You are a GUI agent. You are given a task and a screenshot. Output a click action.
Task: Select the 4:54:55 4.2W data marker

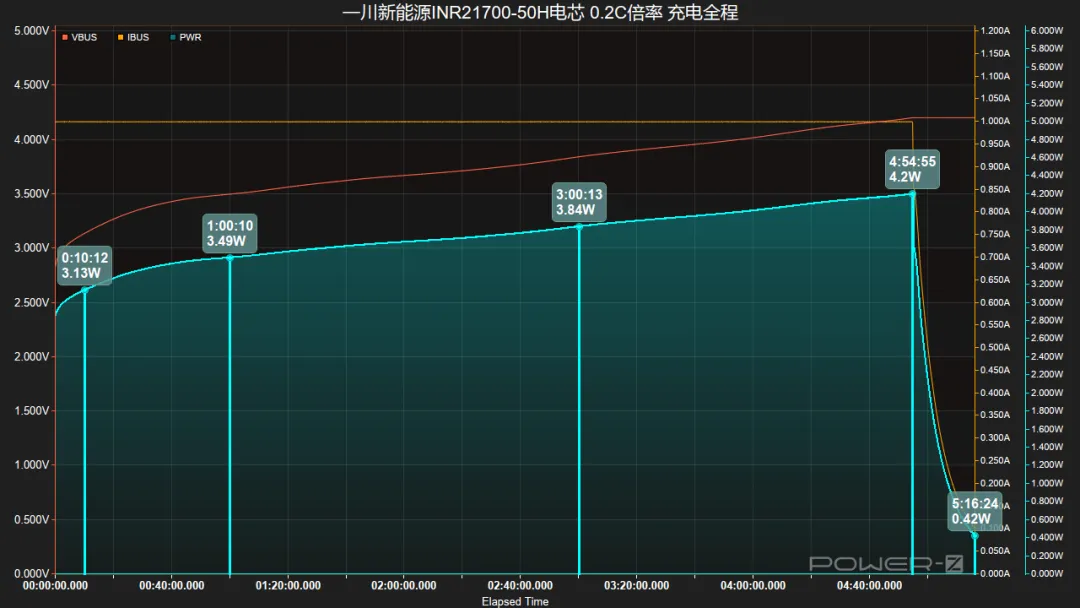[x=913, y=169]
